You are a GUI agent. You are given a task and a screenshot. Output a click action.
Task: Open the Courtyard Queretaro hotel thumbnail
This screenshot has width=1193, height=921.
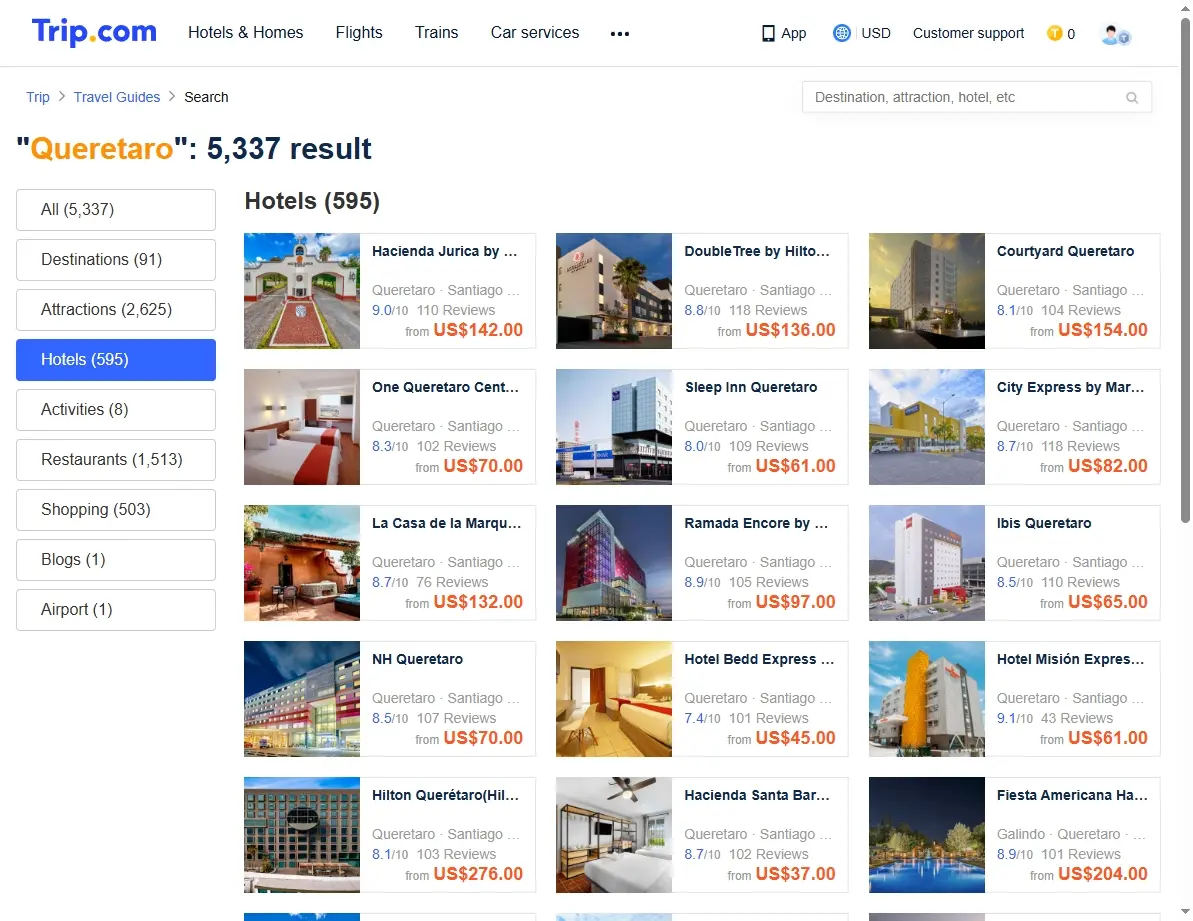click(927, 291)
